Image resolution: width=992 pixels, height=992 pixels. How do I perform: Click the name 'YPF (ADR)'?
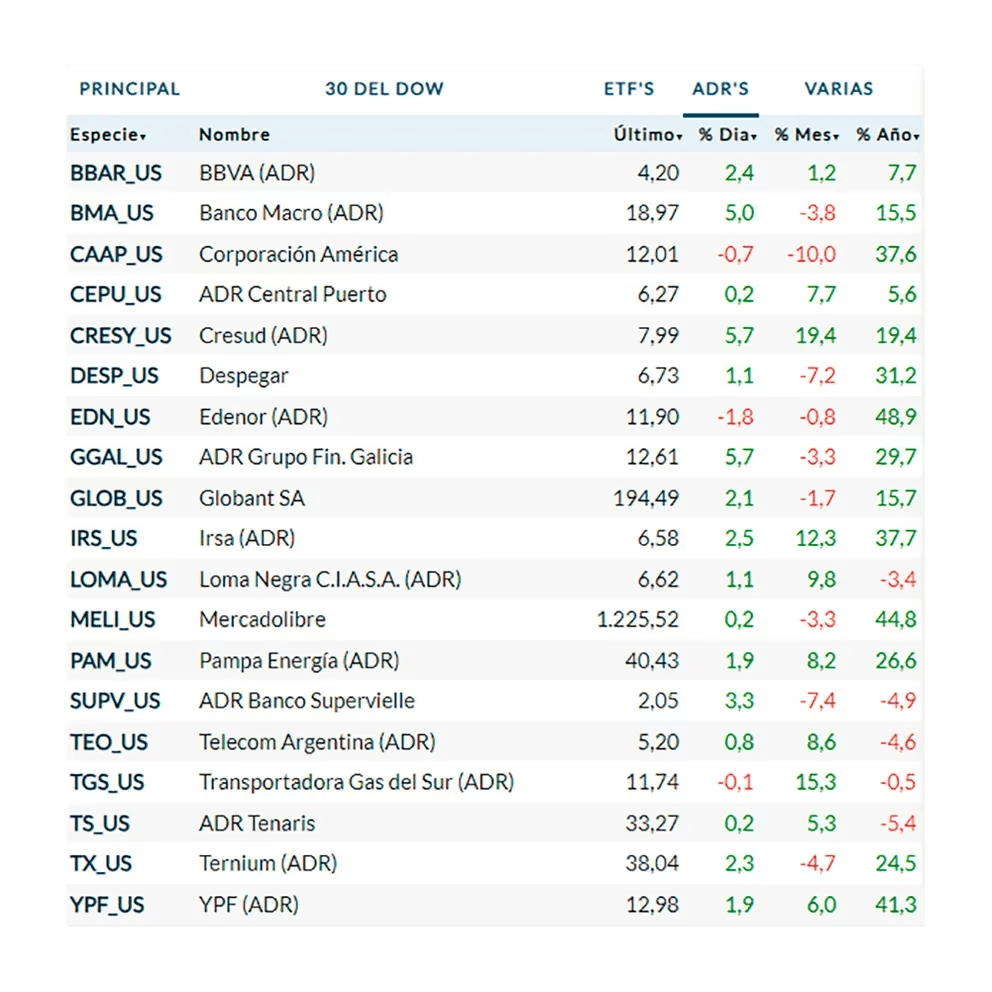[249, 905]
